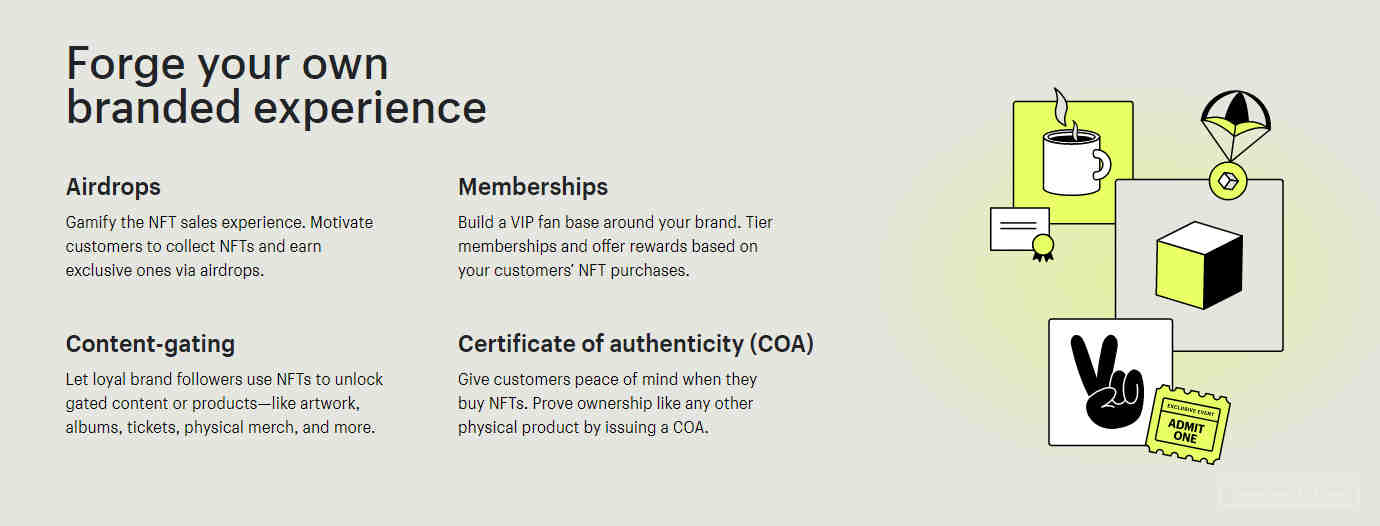This screenshot has height=526, width=1380.
Task: Click the certificate with ribbon badge icon
Action: coord(1022,234)
